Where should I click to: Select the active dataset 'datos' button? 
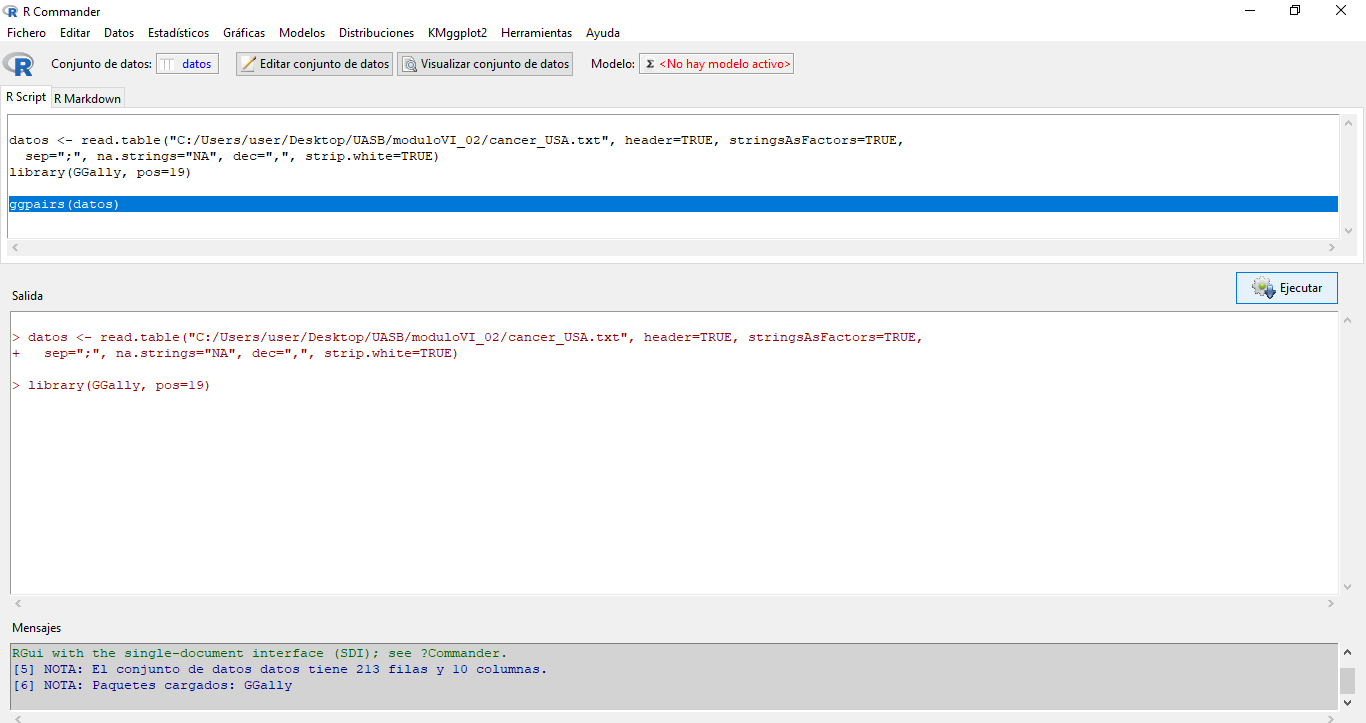[x=187, y=64]
